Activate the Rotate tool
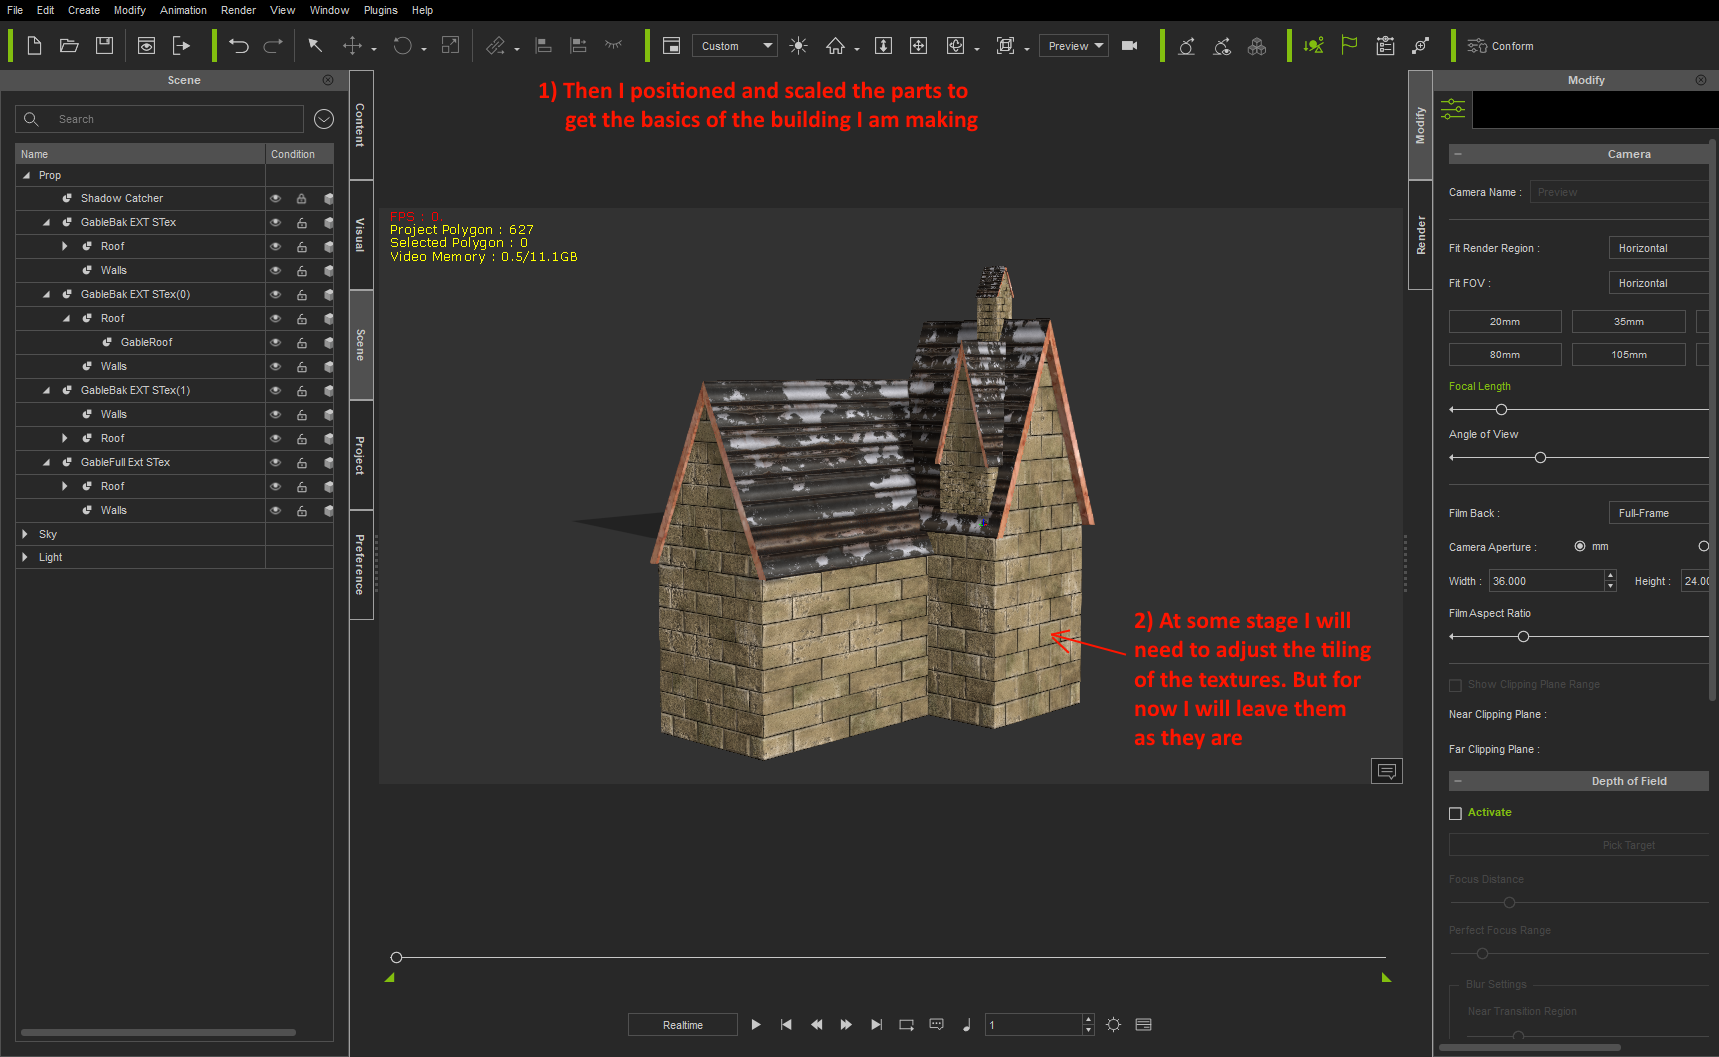Image resolution: width=1719 pixels, height=1057 pixels. click(402, 46)
